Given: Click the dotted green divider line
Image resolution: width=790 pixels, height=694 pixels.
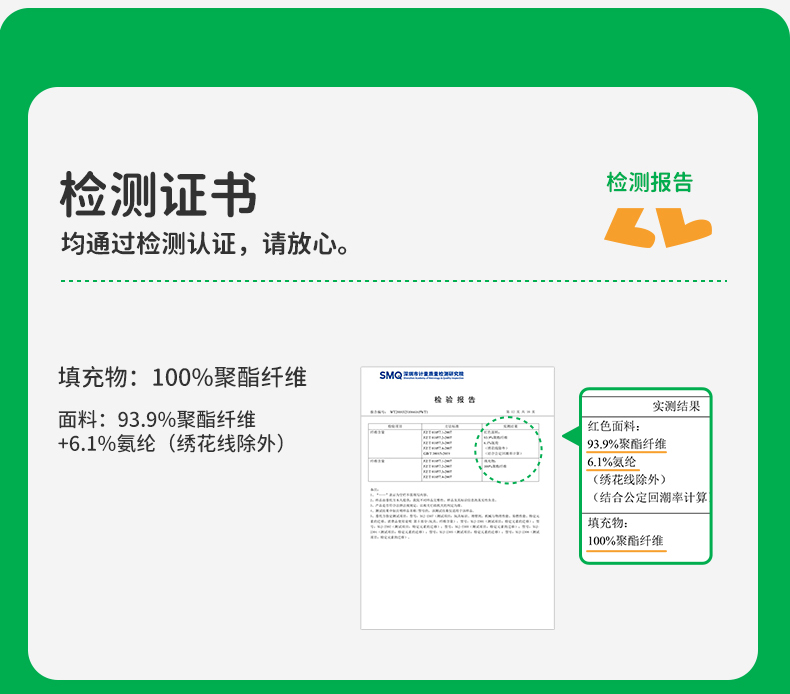Looking at the screenshot, I should click(x=394, y=281).
